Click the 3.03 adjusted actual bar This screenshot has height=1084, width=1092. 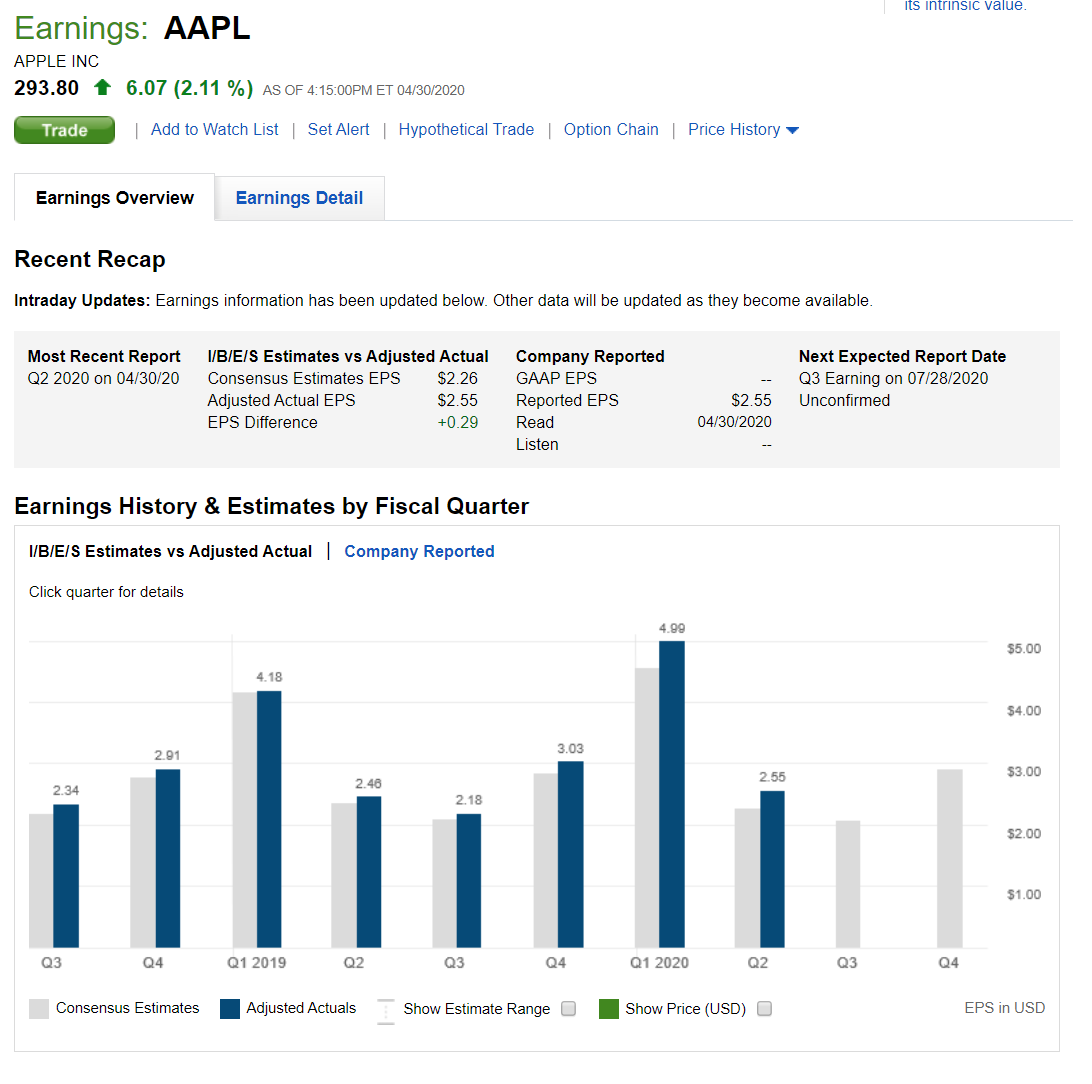point(570,855)
